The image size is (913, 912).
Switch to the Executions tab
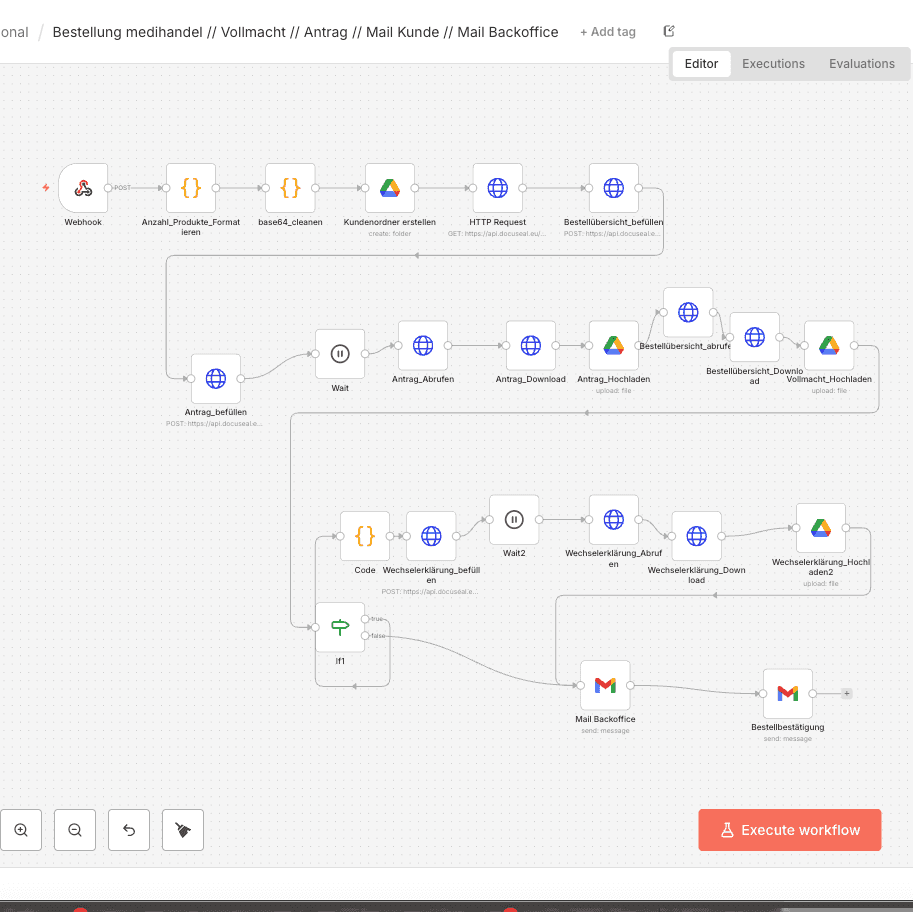click(773, 64)
